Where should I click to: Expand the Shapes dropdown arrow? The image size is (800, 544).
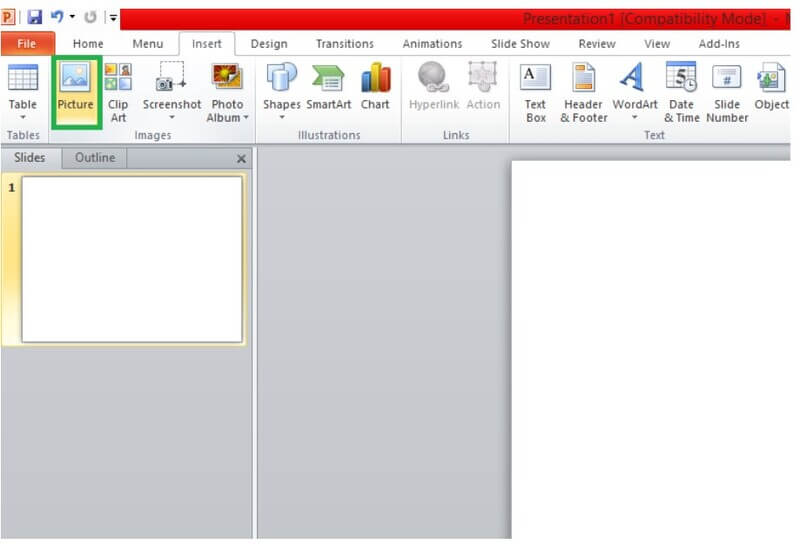click(282, 117)
